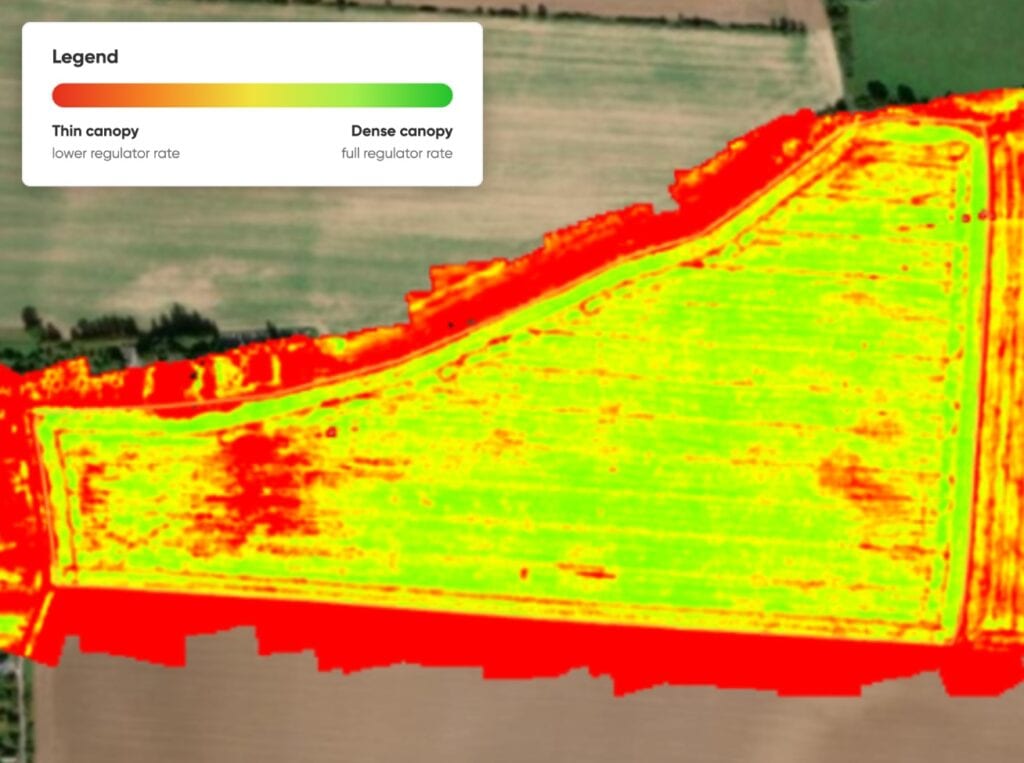Click the "Thin canopy" label

pyautogui.click(x=95, y=131)
